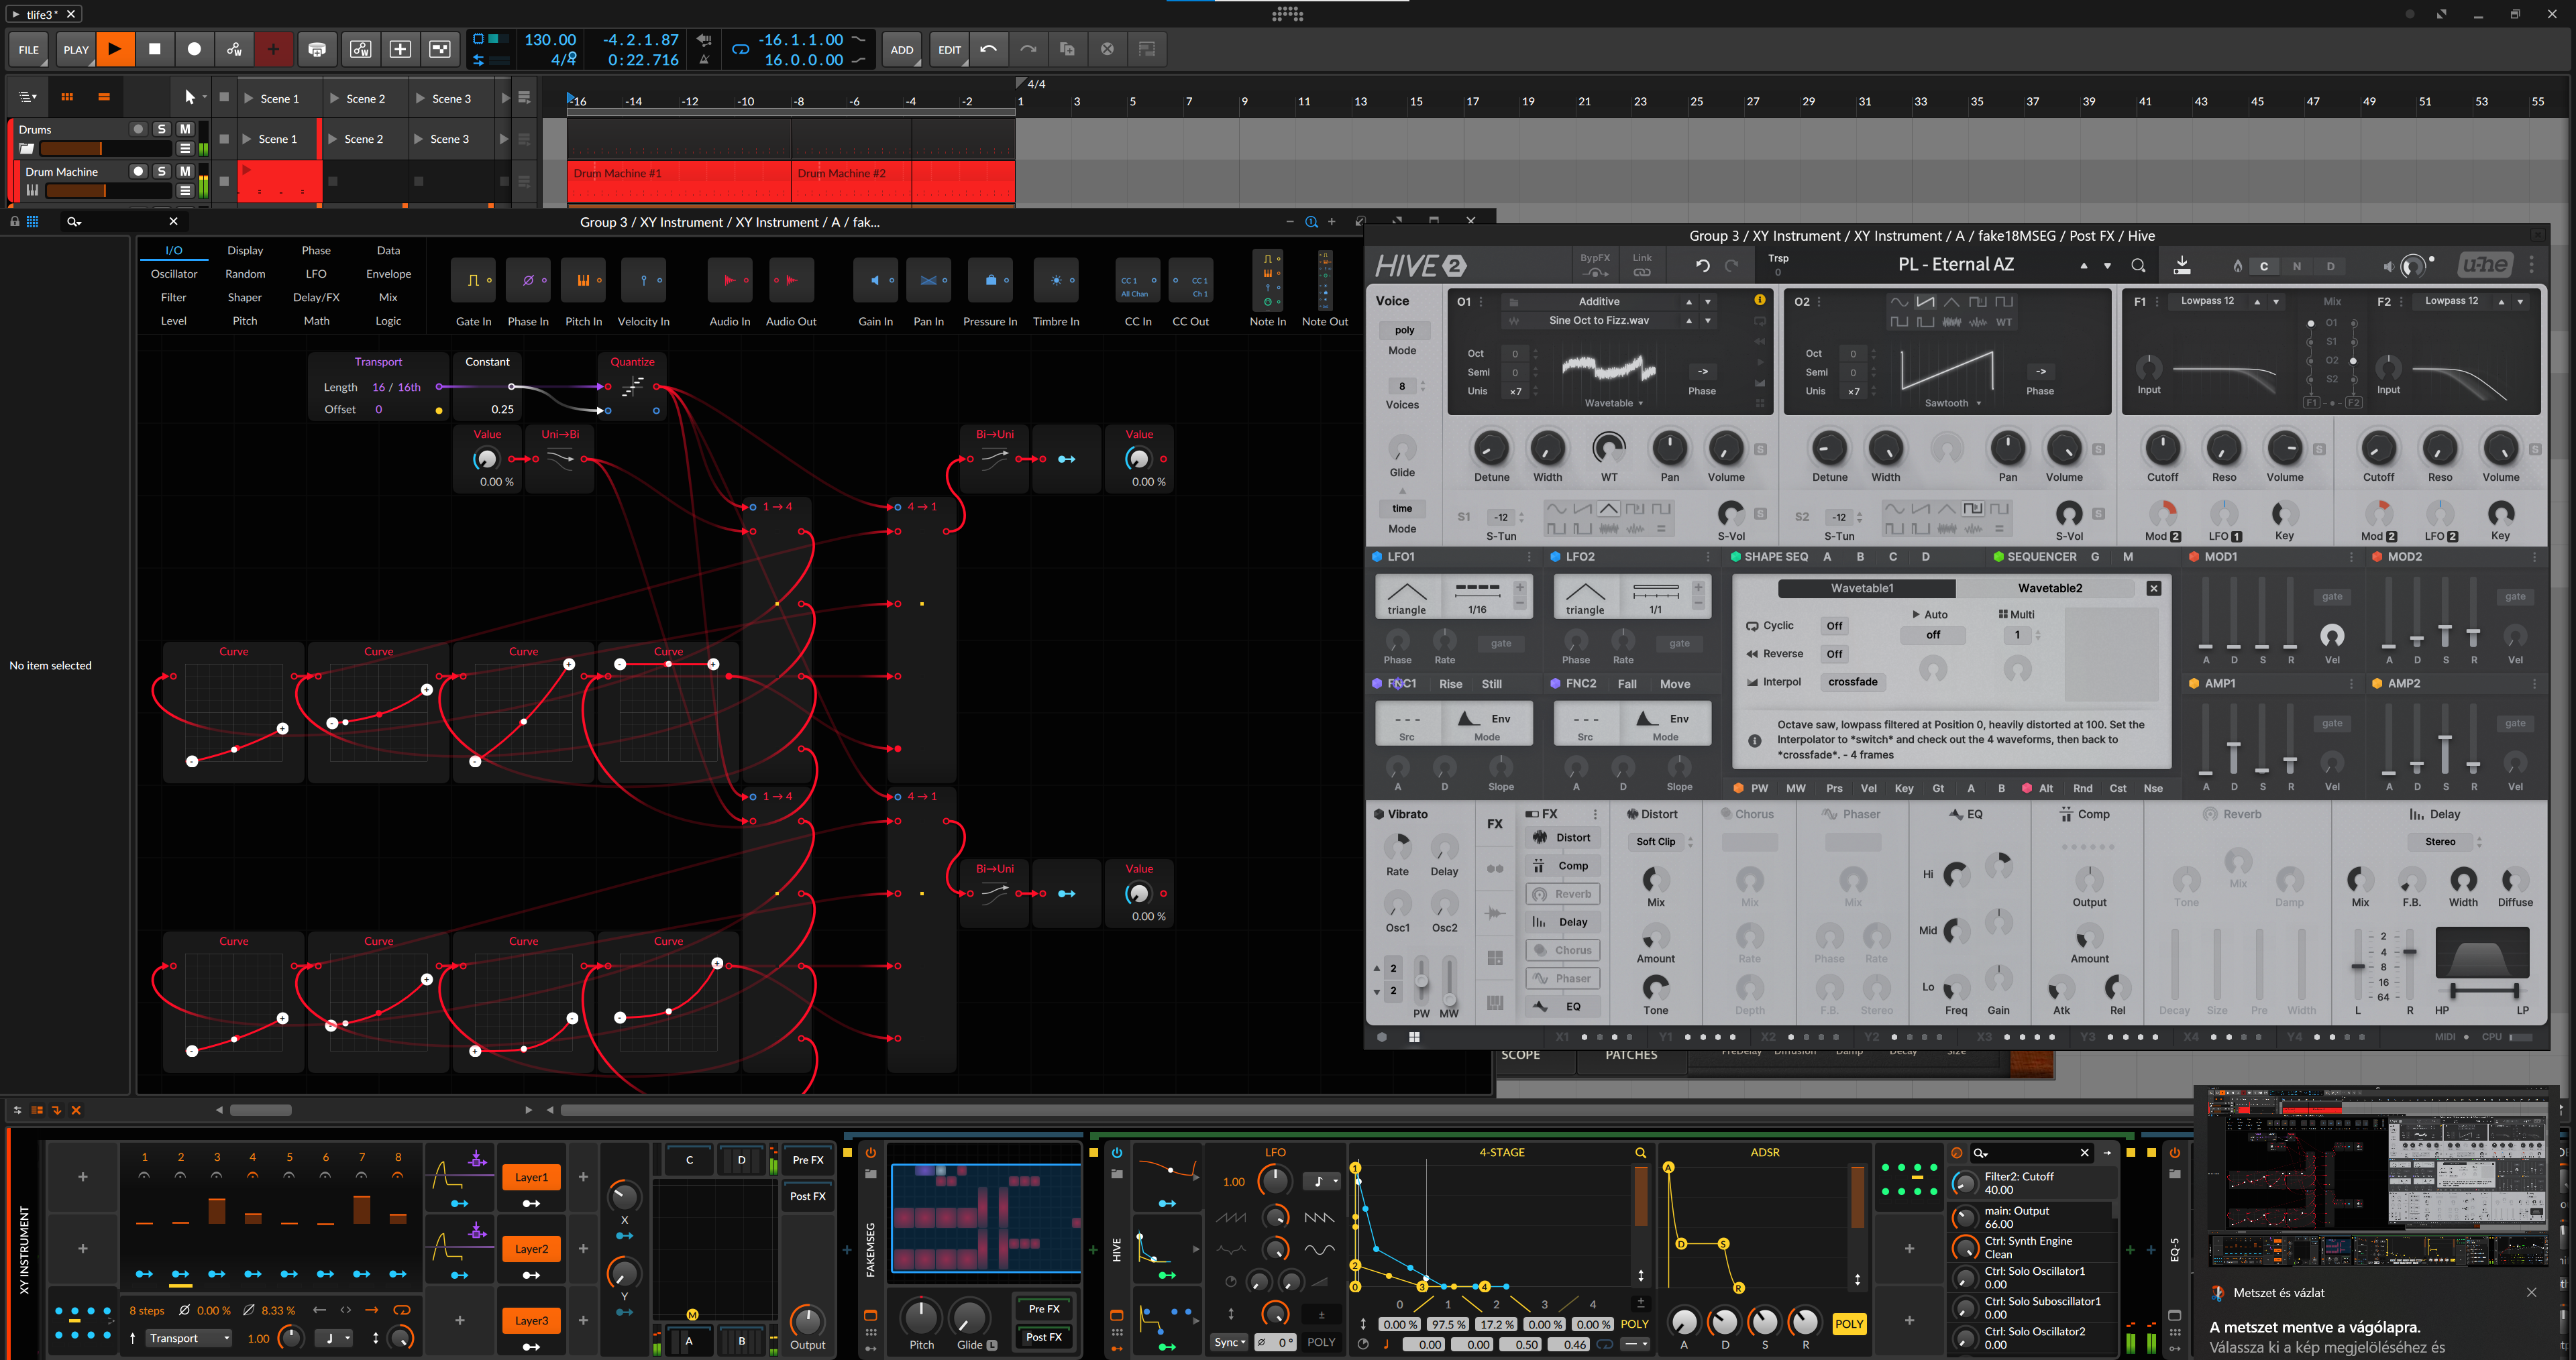Open the PATCHES tab below Hive
Viewport: 2576px width, 1360px height.
click(x=1631, y=1055)
